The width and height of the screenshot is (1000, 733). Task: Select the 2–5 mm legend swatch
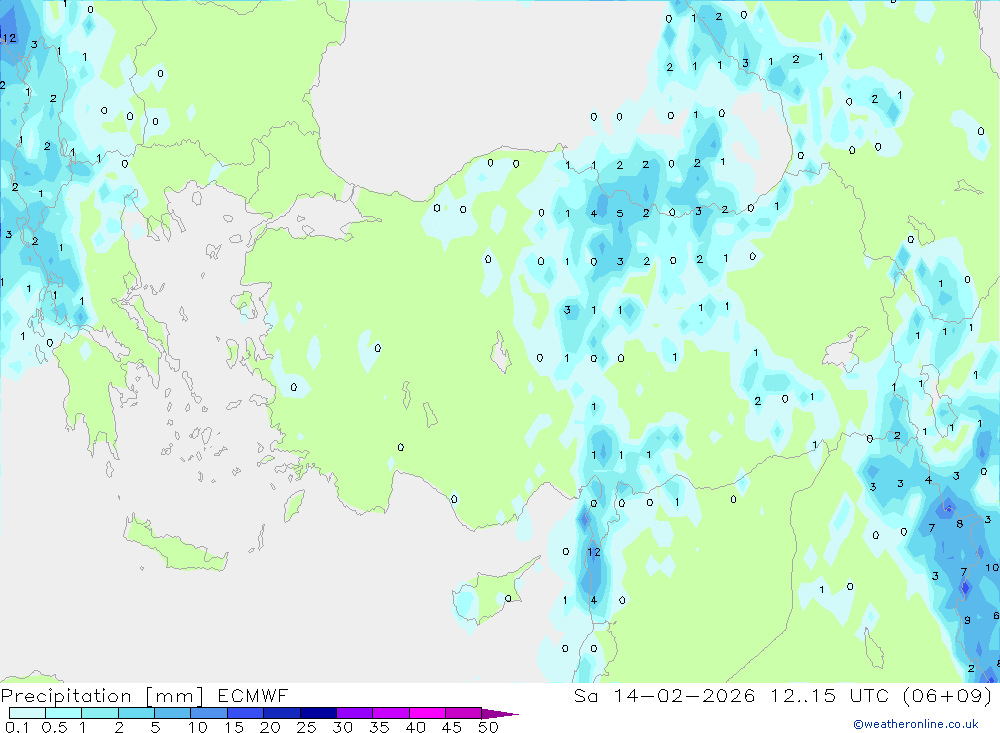136,713
